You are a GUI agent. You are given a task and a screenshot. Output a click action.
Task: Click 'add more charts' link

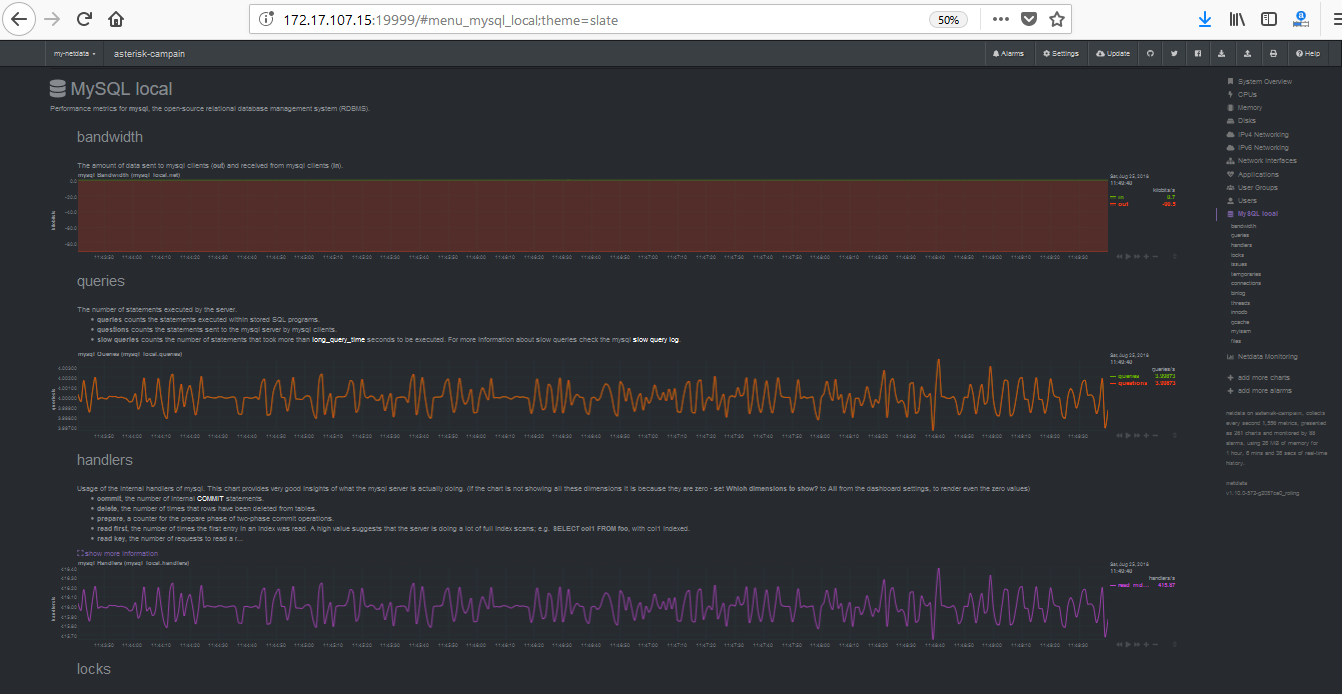pos(1264,377)
